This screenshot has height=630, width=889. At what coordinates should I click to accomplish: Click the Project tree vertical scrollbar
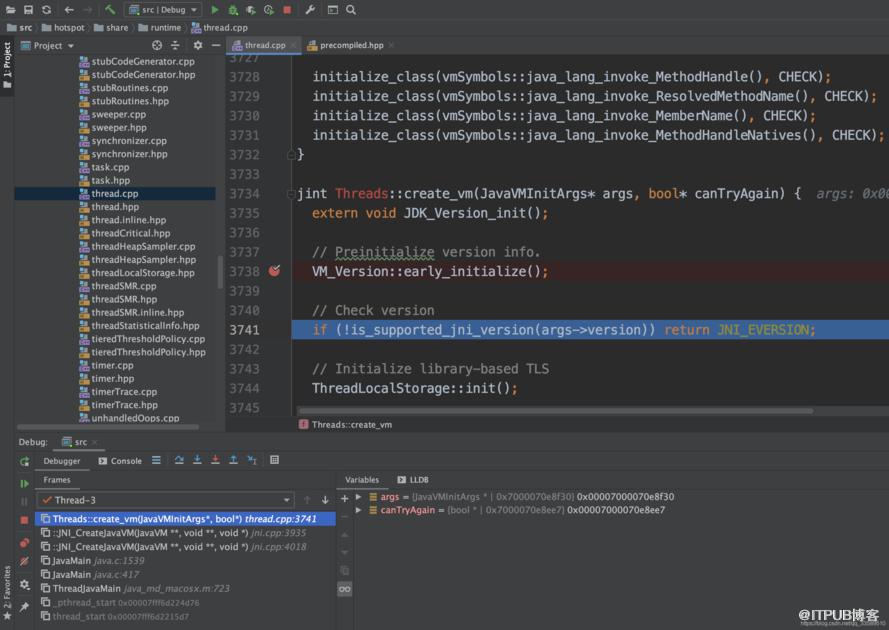[220, 273]
